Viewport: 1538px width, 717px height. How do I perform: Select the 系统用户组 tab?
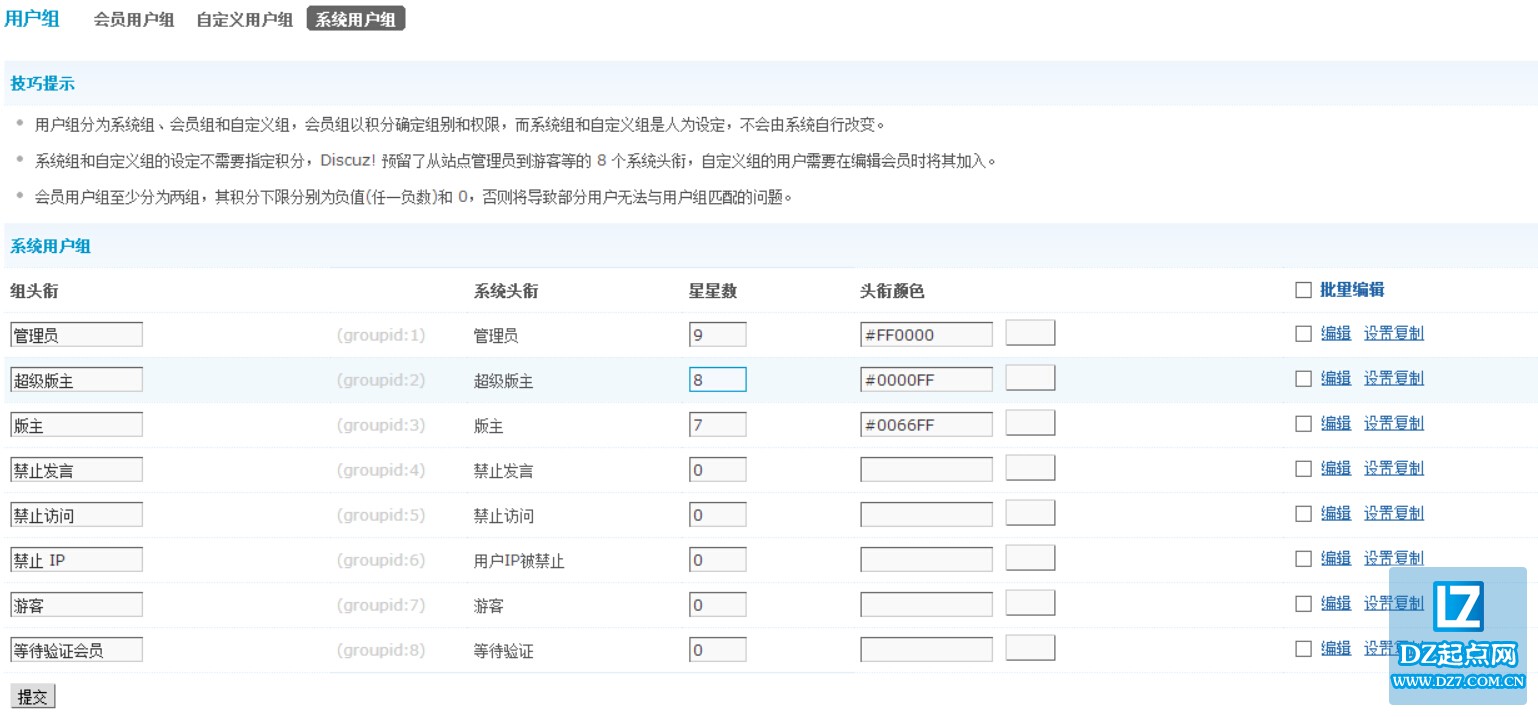tap(355, 18)
